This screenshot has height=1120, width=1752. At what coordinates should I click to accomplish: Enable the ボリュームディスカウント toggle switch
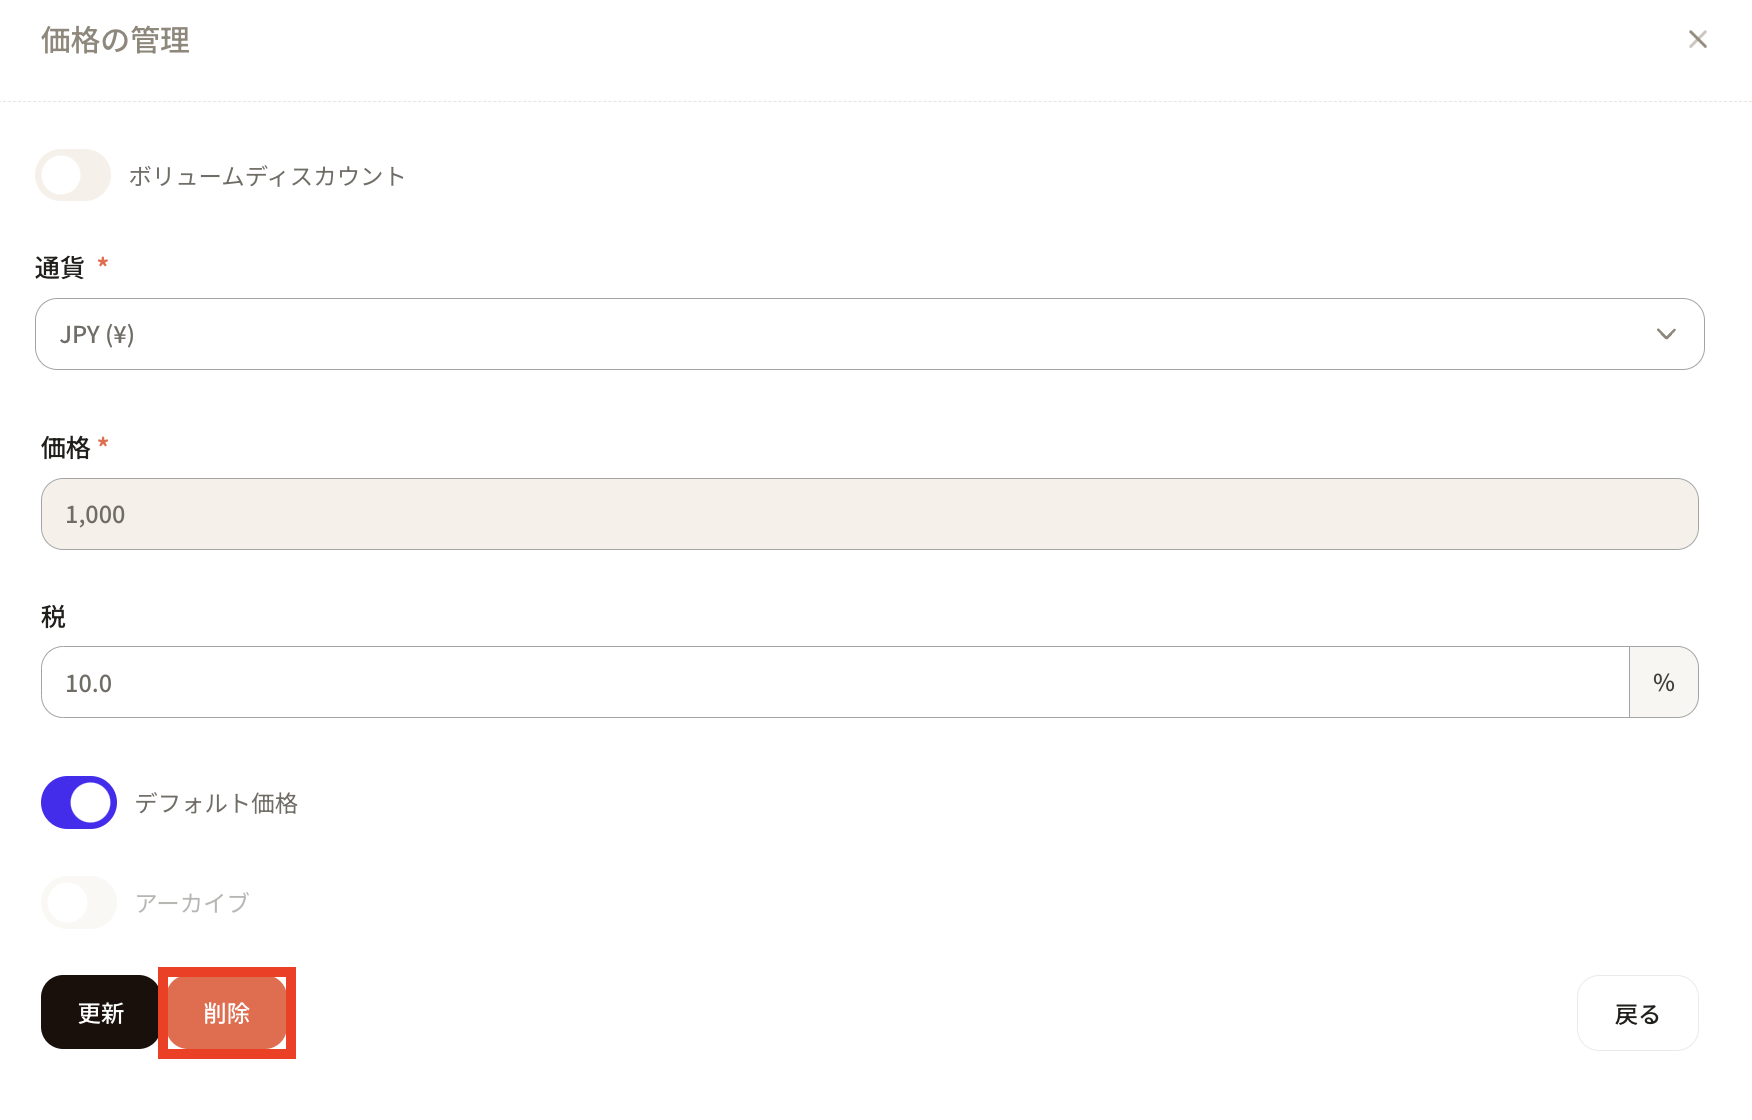pyautogui.click(x=73, y=176)
